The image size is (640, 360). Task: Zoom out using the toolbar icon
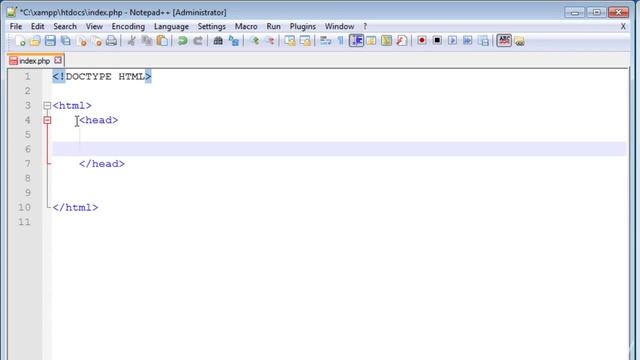point(269,41)
